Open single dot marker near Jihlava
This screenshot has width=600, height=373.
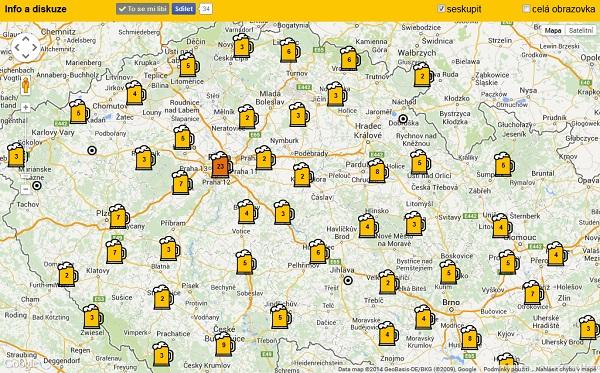(x=348, y=280)
